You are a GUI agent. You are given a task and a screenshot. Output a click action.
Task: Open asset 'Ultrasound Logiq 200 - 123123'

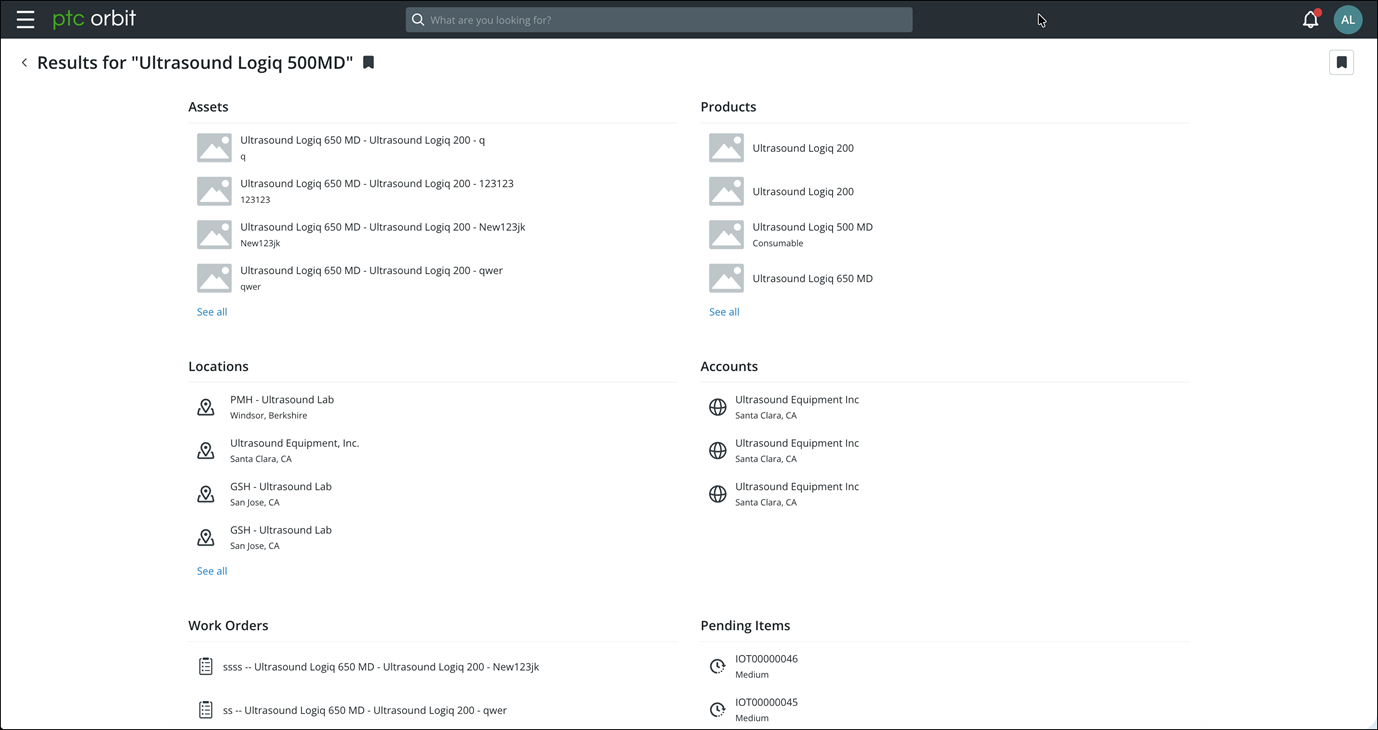click(x=377, y=184)
